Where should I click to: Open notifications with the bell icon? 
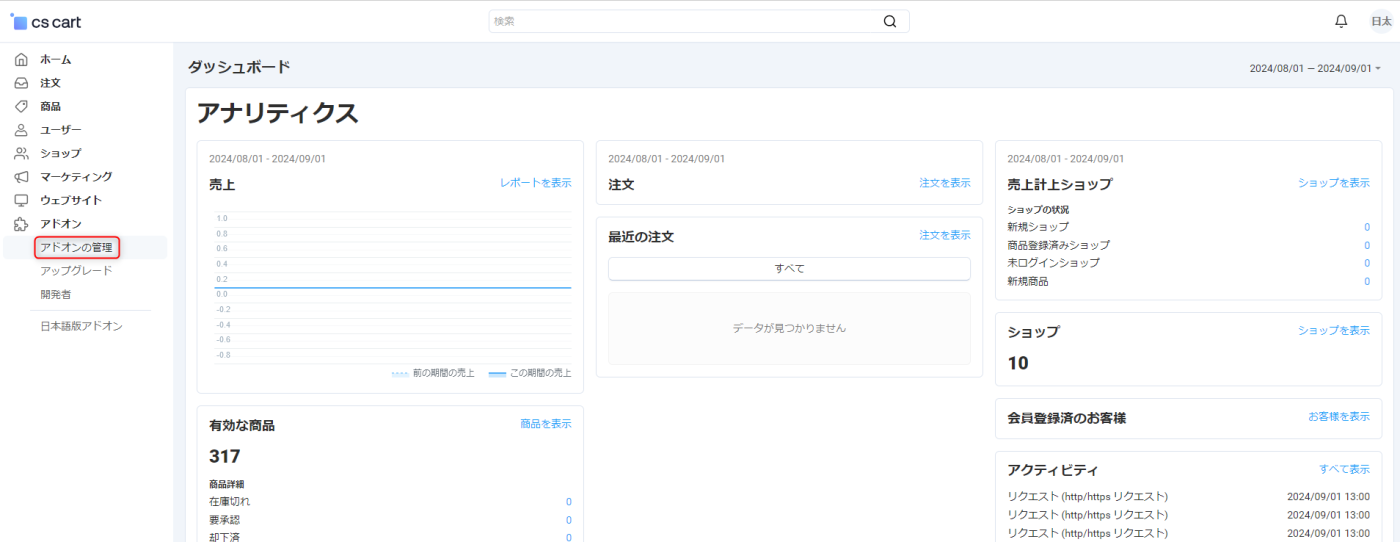pyautogui.click(x=1341, y=21)
